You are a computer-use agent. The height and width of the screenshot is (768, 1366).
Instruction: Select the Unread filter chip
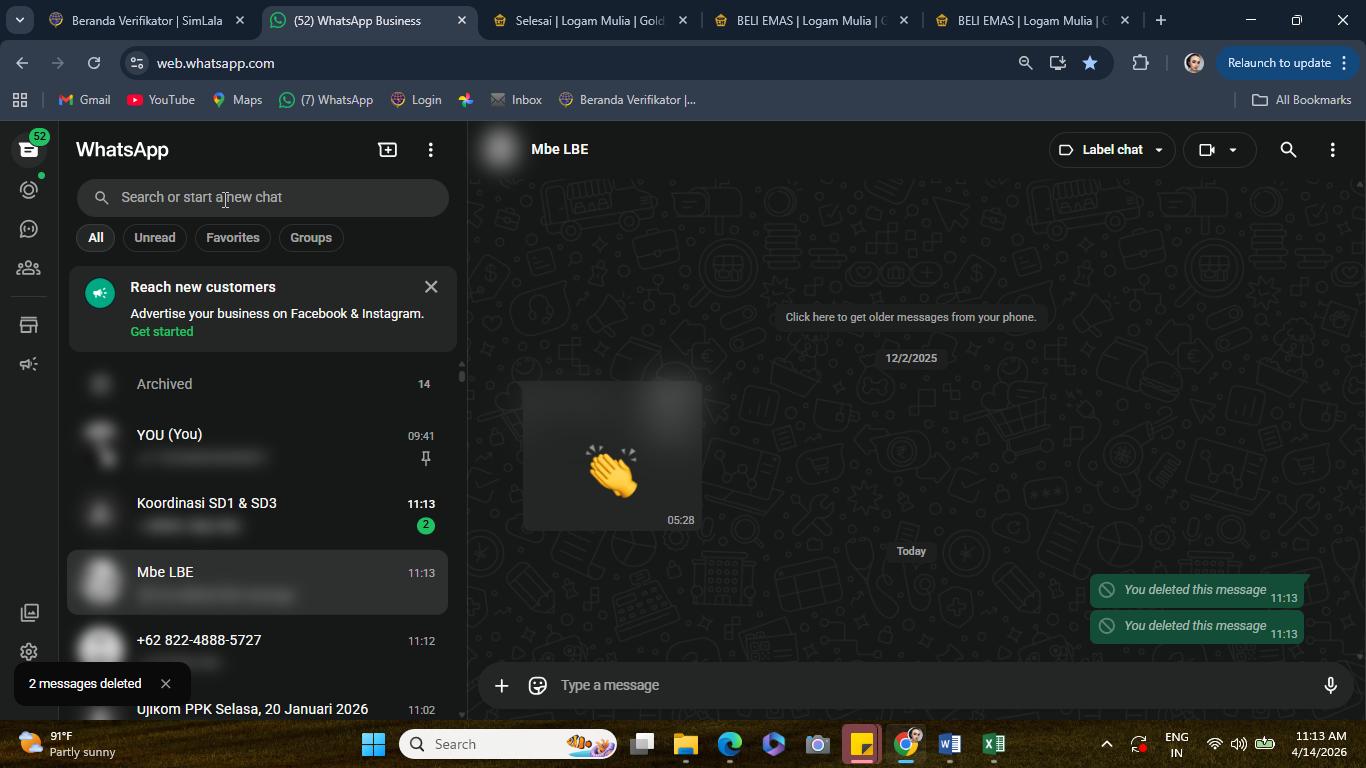(x=154, y=238)
